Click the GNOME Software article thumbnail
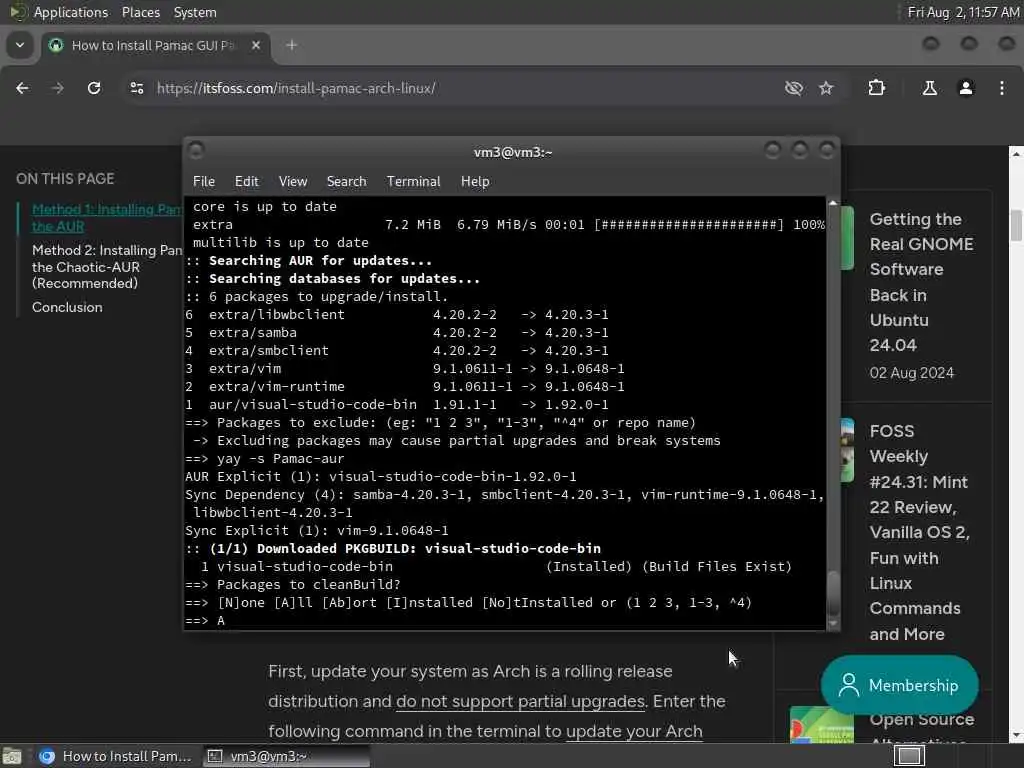Screen dimensions: 1024x768 coord(847,238)
